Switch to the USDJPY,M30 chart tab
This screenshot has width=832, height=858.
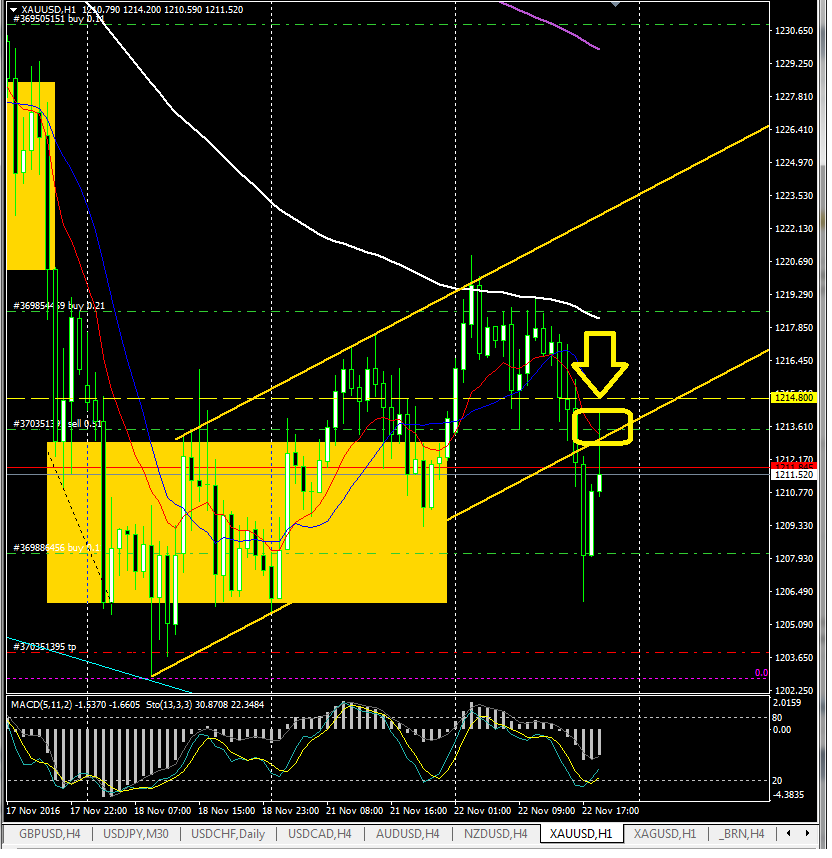[136, 834]
